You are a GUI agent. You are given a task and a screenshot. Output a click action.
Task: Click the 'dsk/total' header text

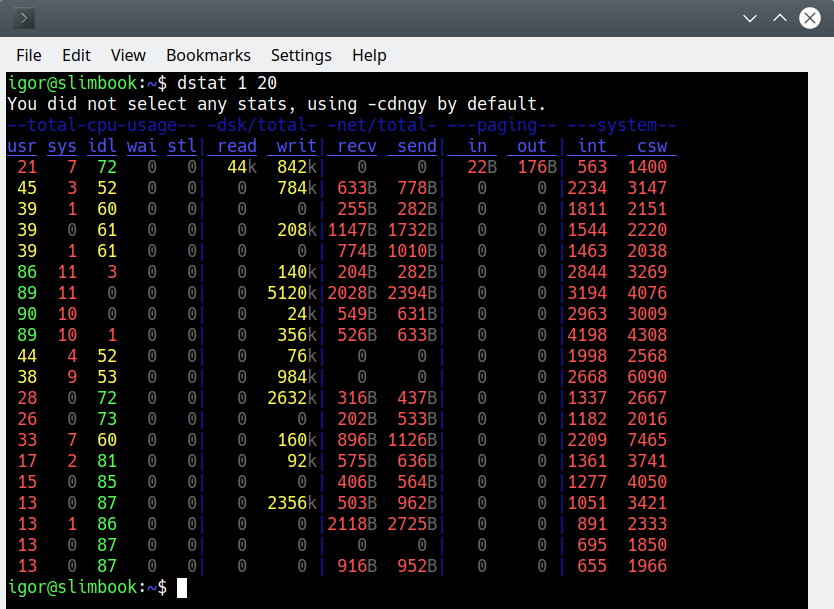(x=261, y=125)
